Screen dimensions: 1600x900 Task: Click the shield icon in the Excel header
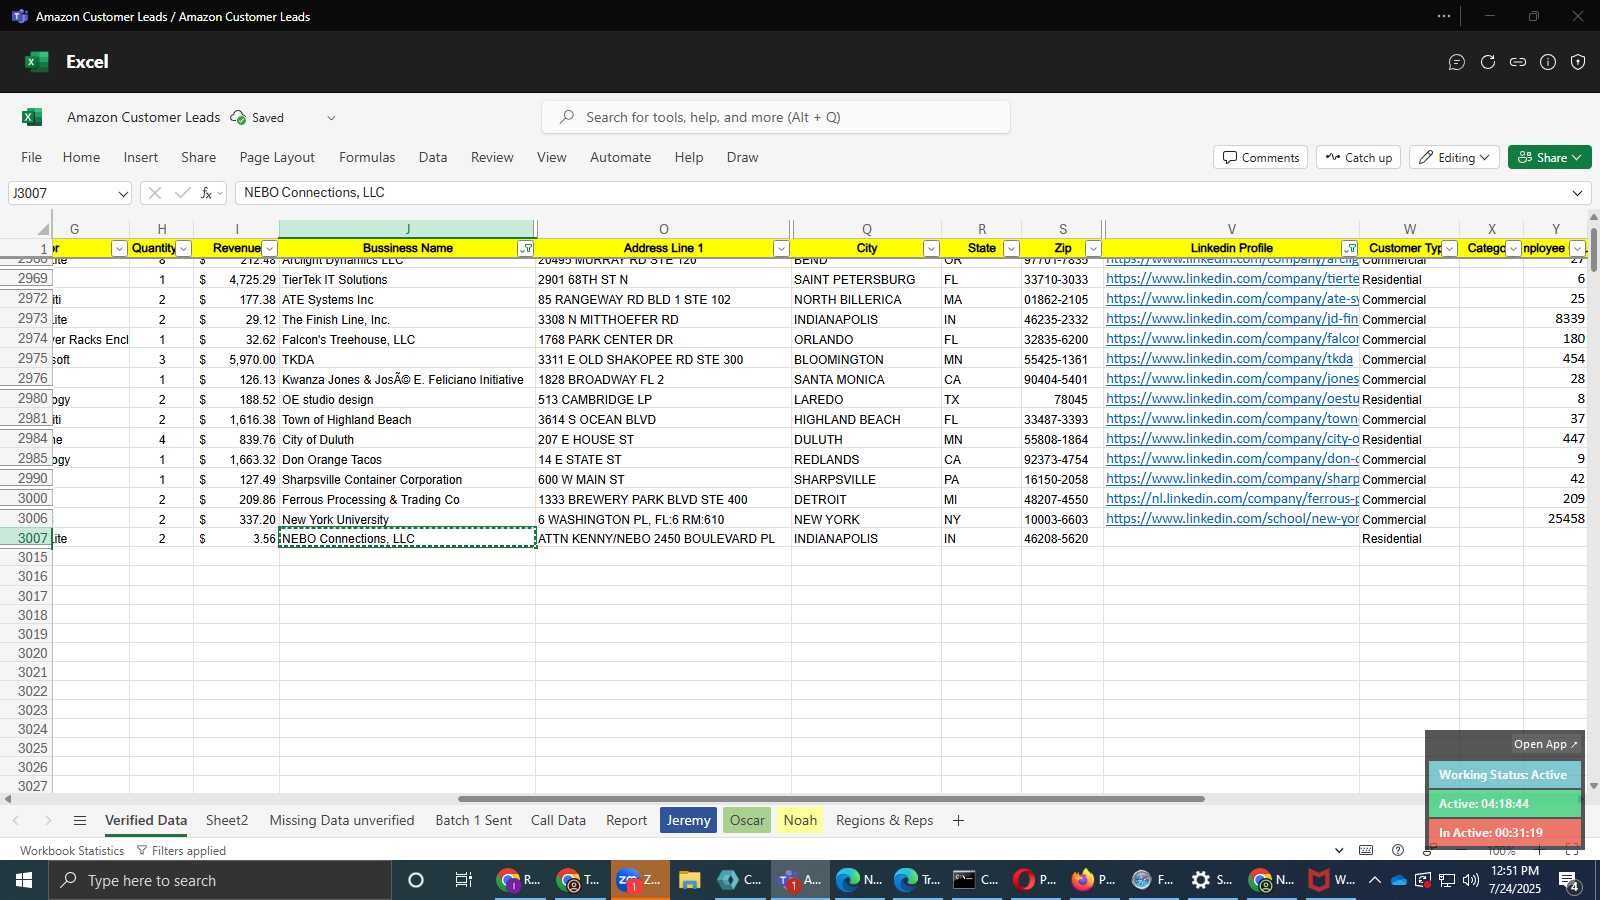click(x=1578, y=62)
